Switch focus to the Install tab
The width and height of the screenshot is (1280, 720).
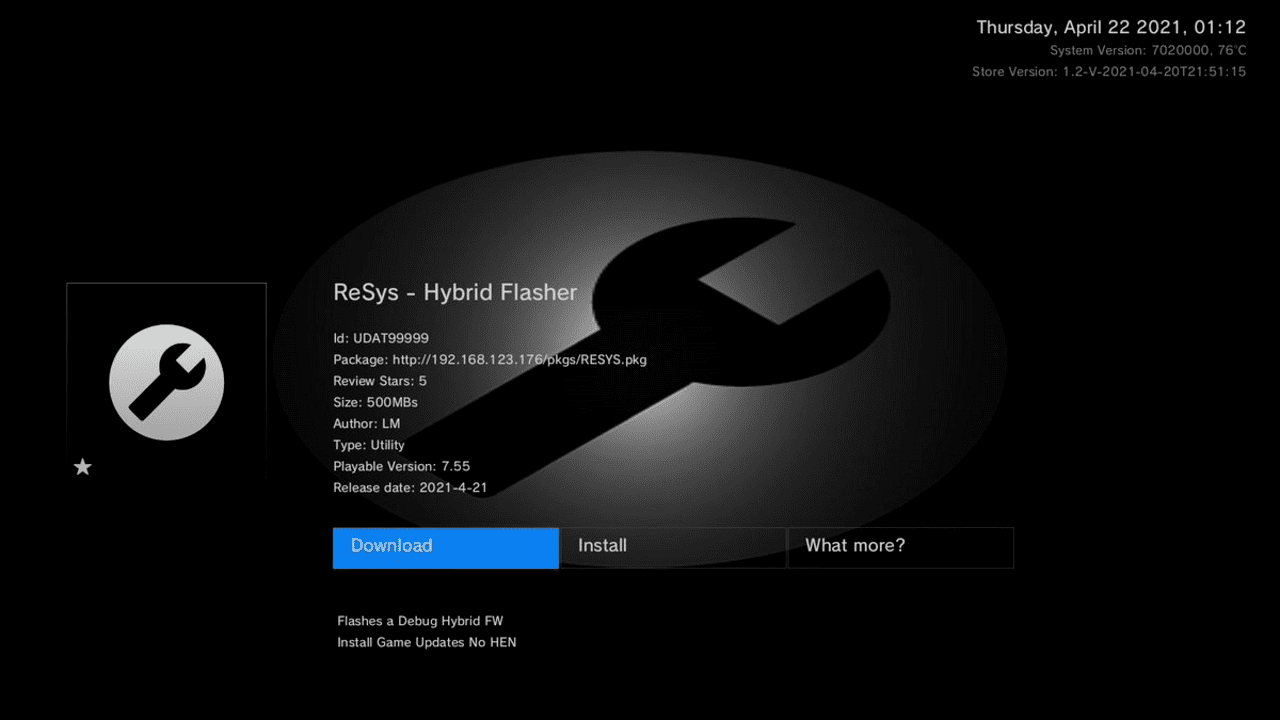pos(672,547)
